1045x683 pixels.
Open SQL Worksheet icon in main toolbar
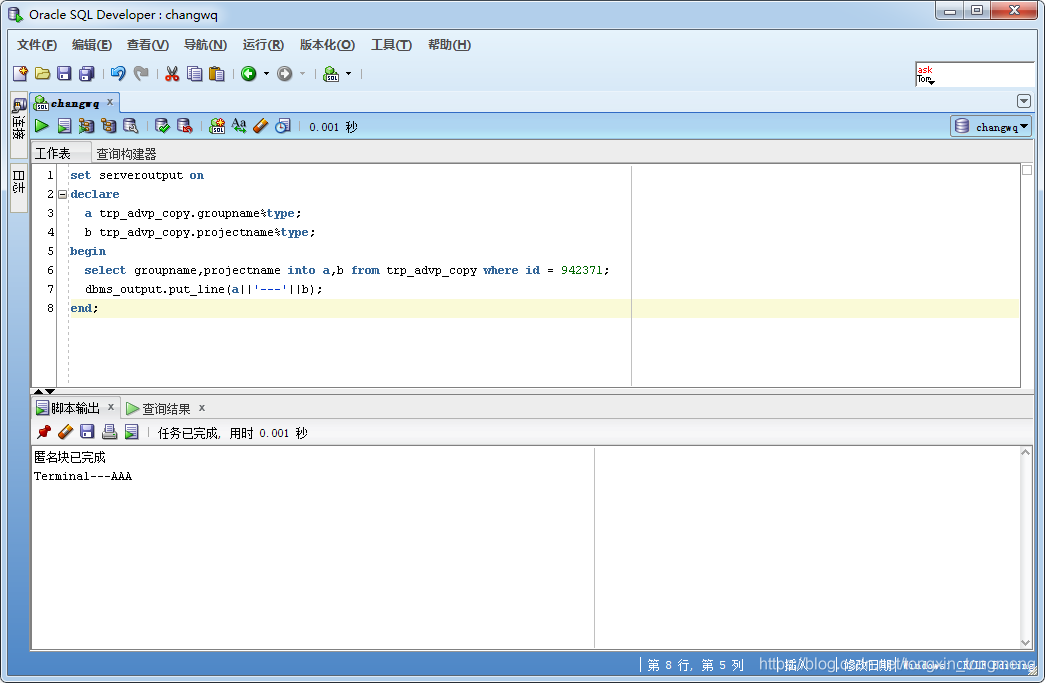pos(331,73)
